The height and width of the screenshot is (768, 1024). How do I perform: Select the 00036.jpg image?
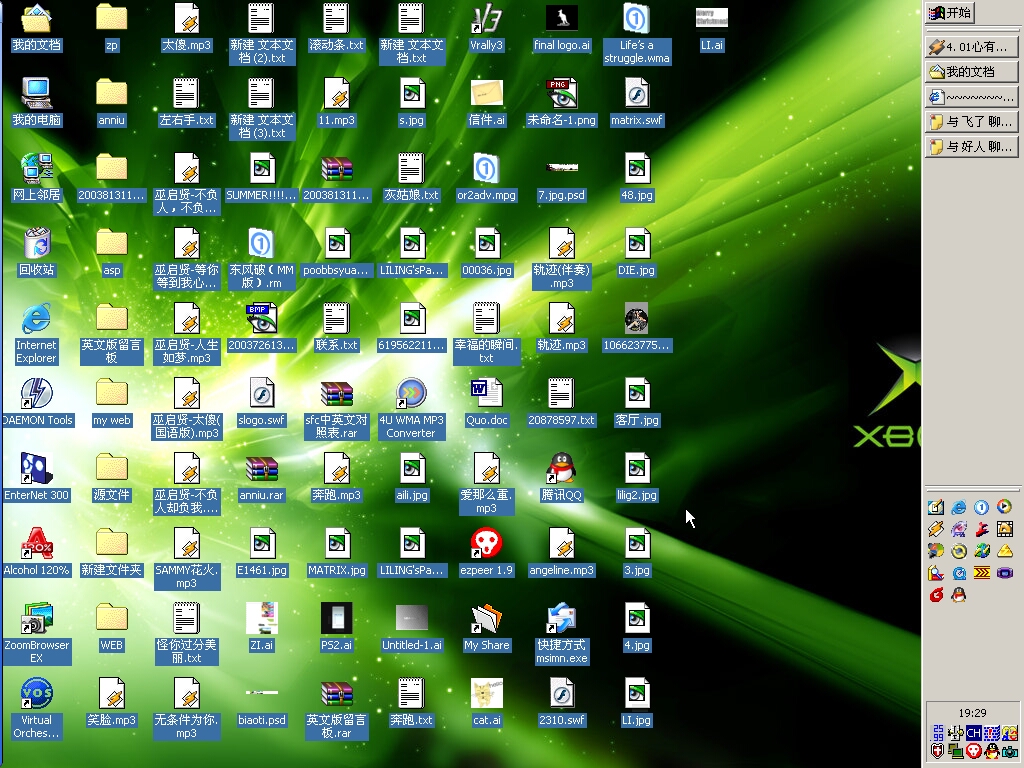pos(487,252)
